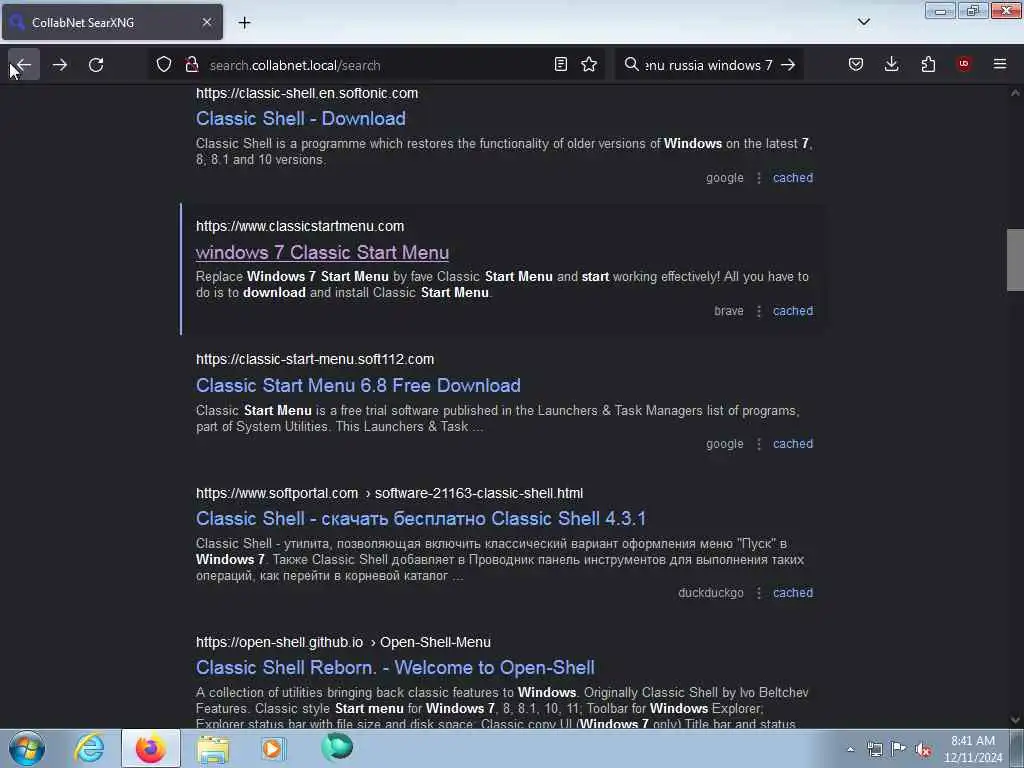
Task: Click the URL https://open-shell.github.io
Action: (x=280, y=642)
